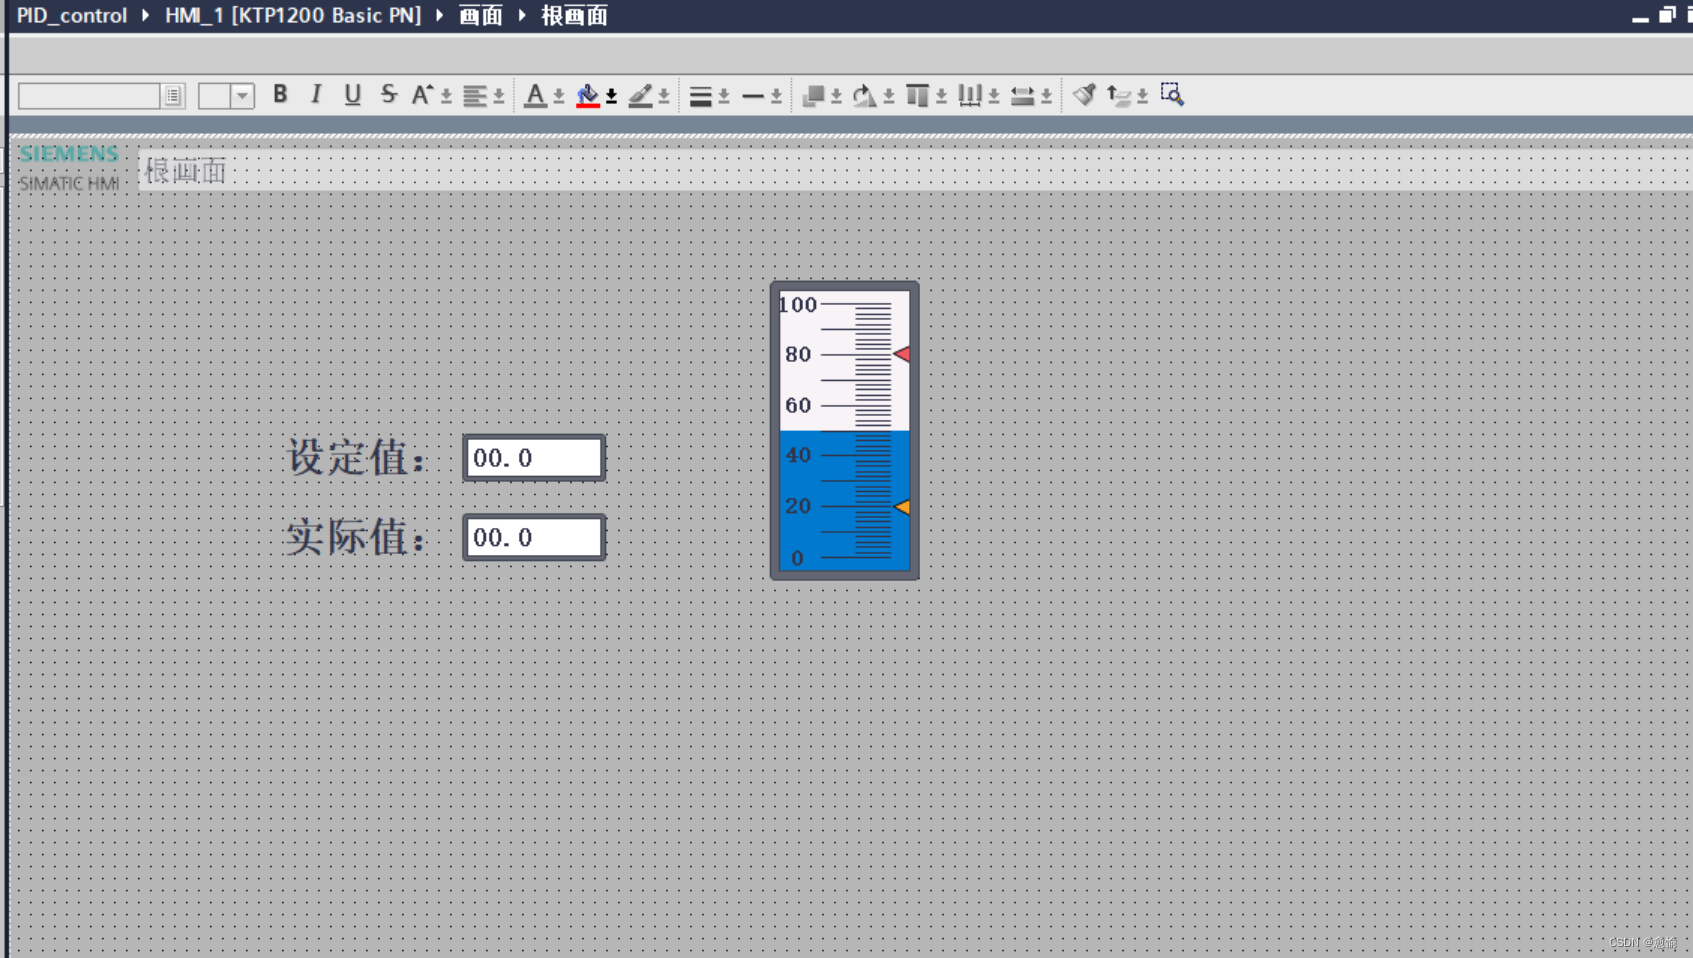Toggle bold formatting

click(280, 95)
